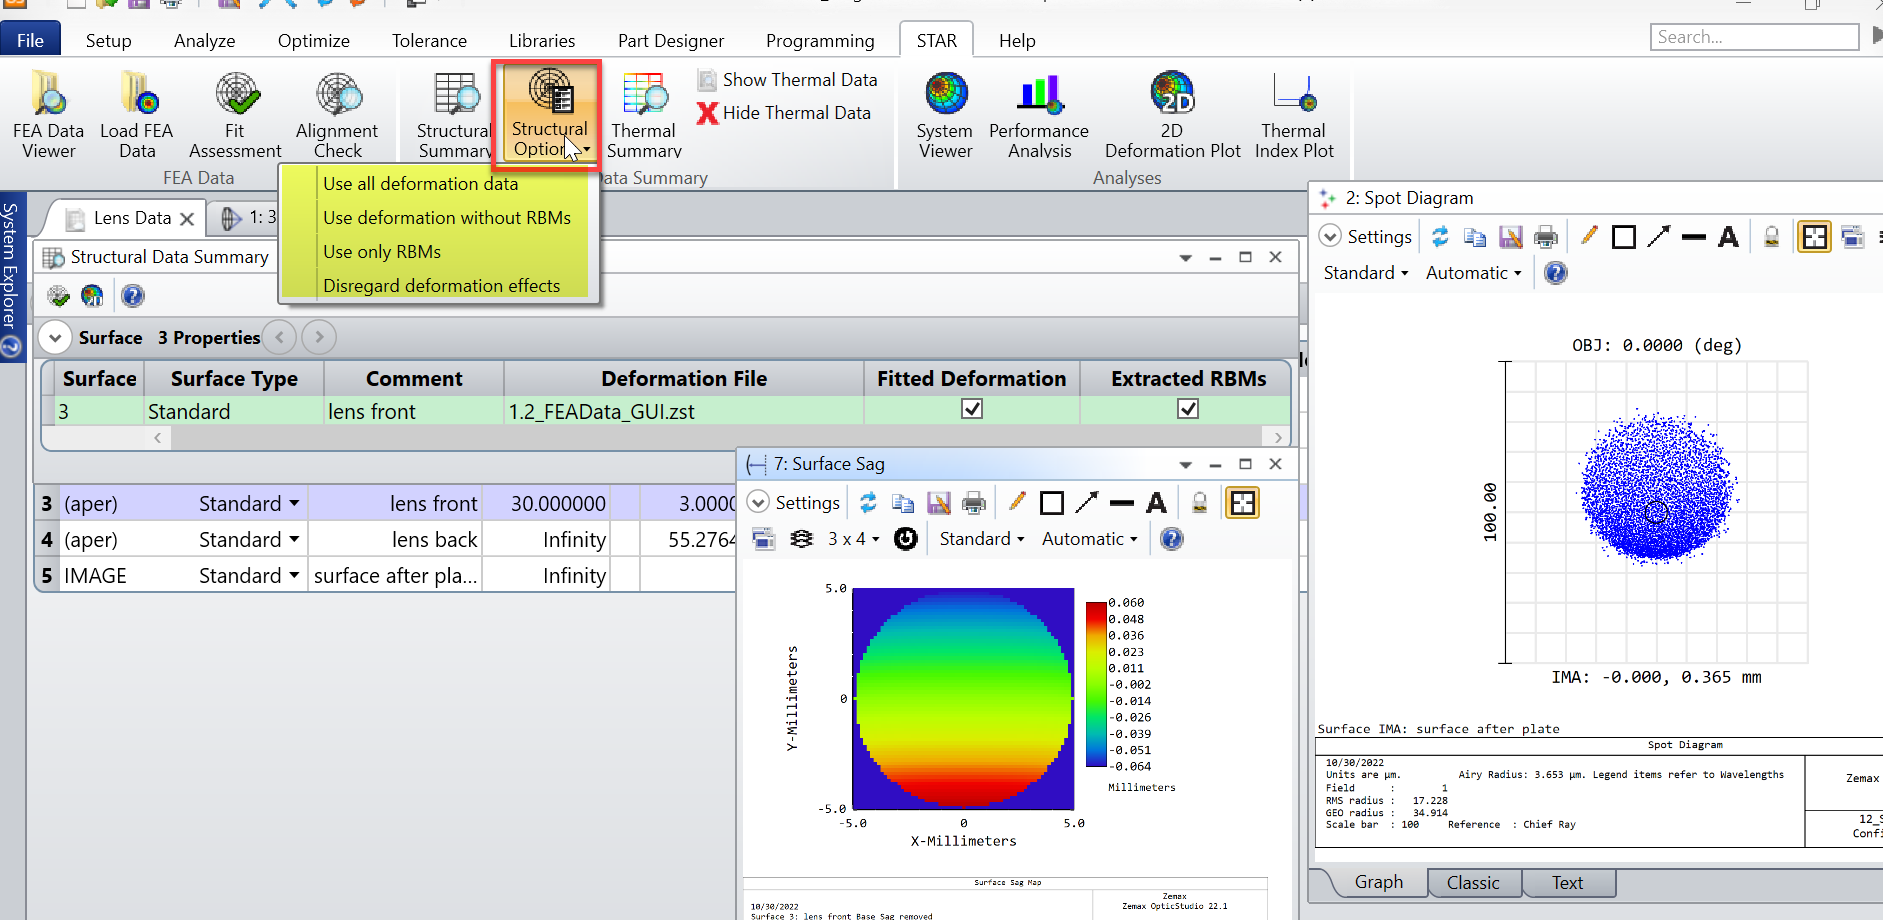Open Spot Diagram Automatic dropdown
This screenshot has height=920, width=1883.
(x=1474, y=273)
